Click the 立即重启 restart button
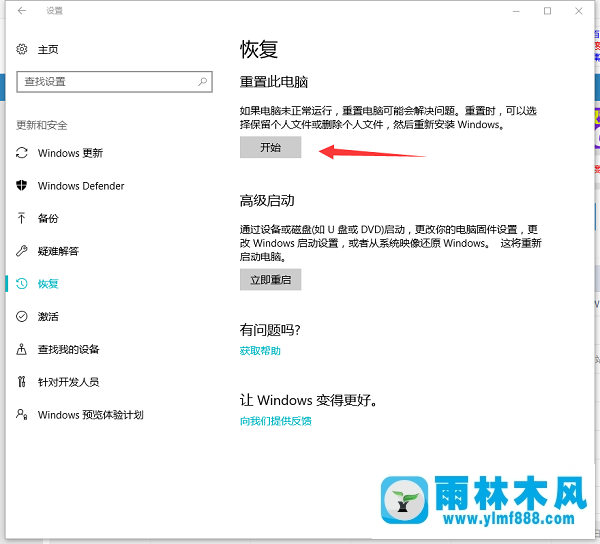Viewport: 600px width, 544px height. tap(271, 280)
